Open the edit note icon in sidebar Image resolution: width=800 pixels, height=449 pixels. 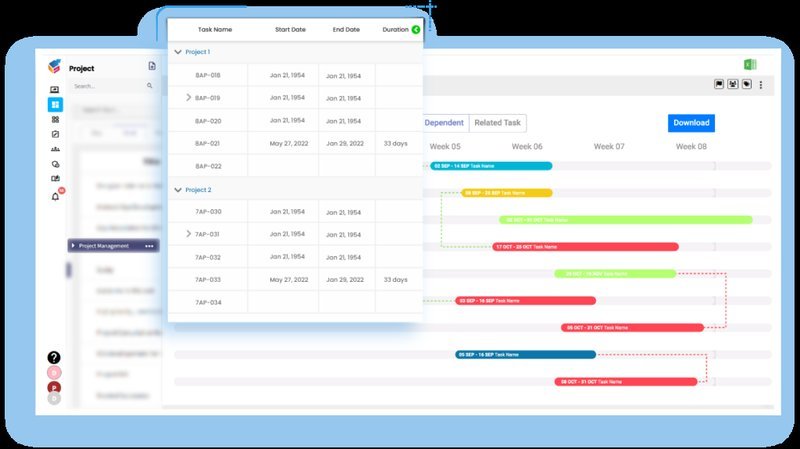click(x=55, y=134)
